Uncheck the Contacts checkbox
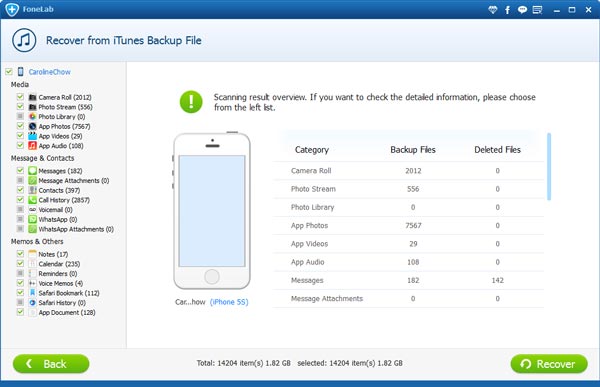Viewport: 600px width, 387px height. (x=20, y=190)
